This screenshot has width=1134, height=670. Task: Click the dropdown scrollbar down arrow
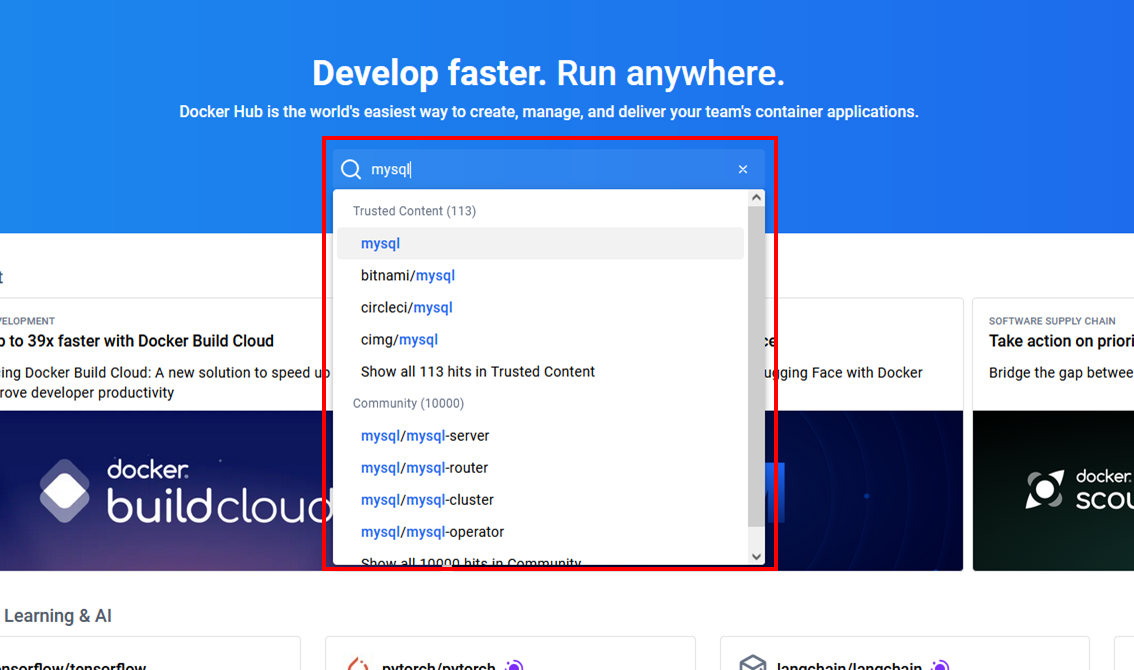tap(756, 556)
